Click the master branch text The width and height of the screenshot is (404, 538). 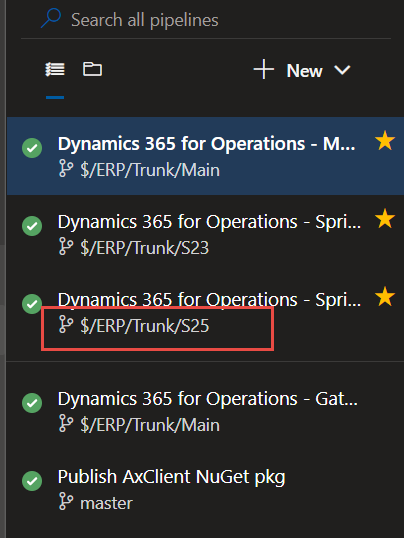106,503
